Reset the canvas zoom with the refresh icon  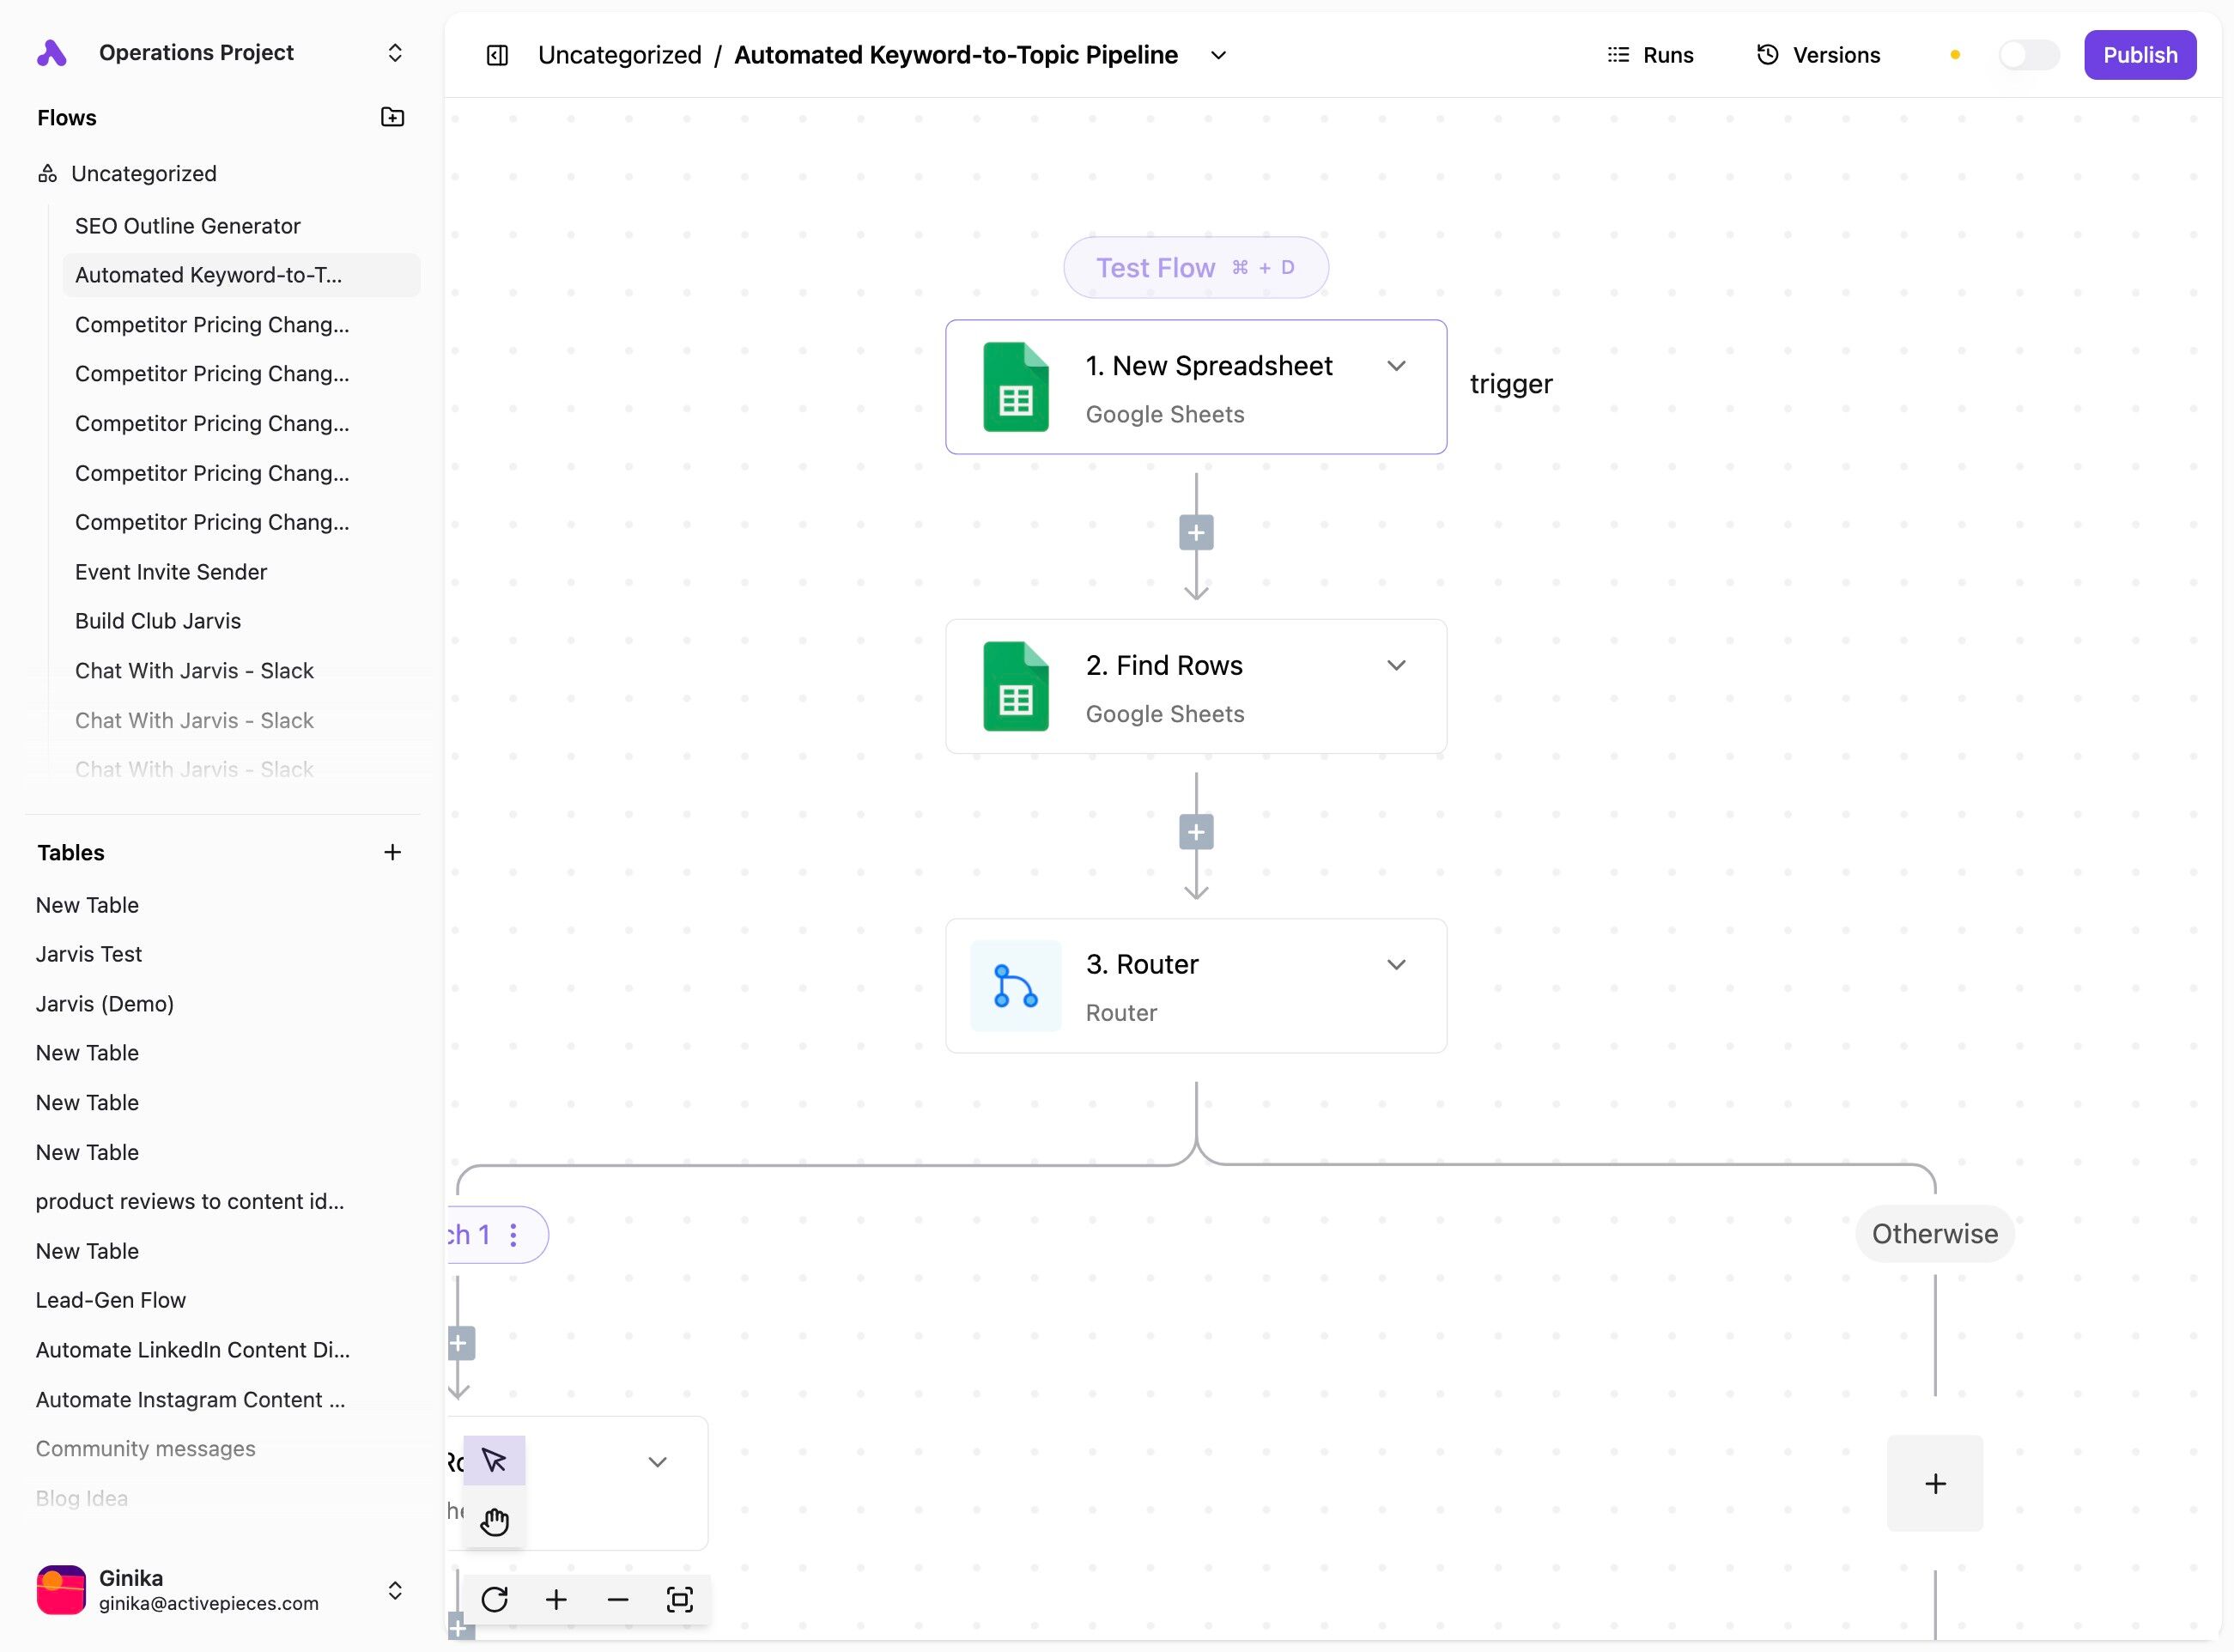click(x=494, y=1600)
